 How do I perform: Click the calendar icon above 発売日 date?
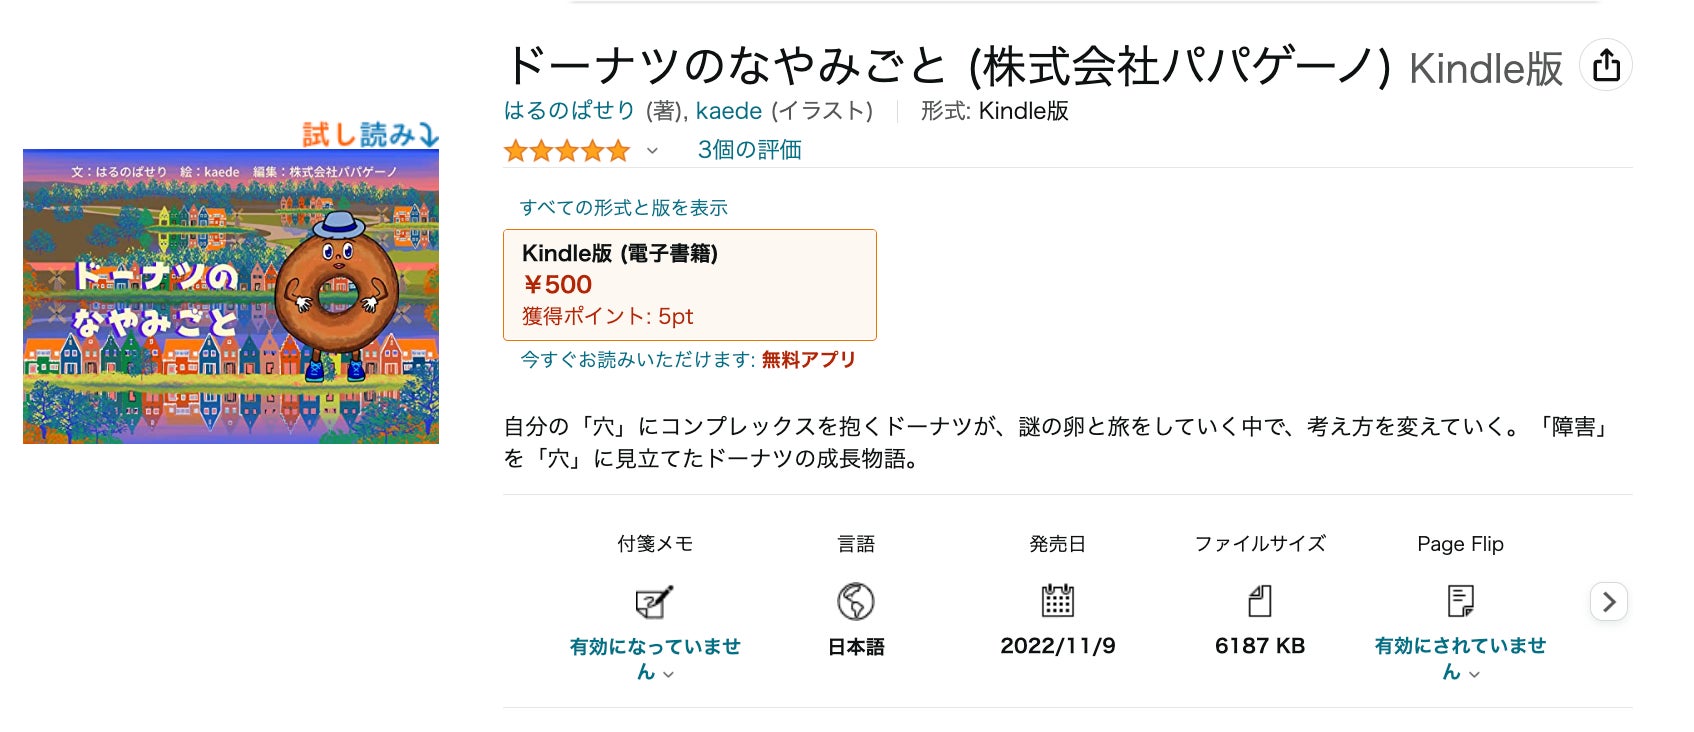(x=1057, y=600)
